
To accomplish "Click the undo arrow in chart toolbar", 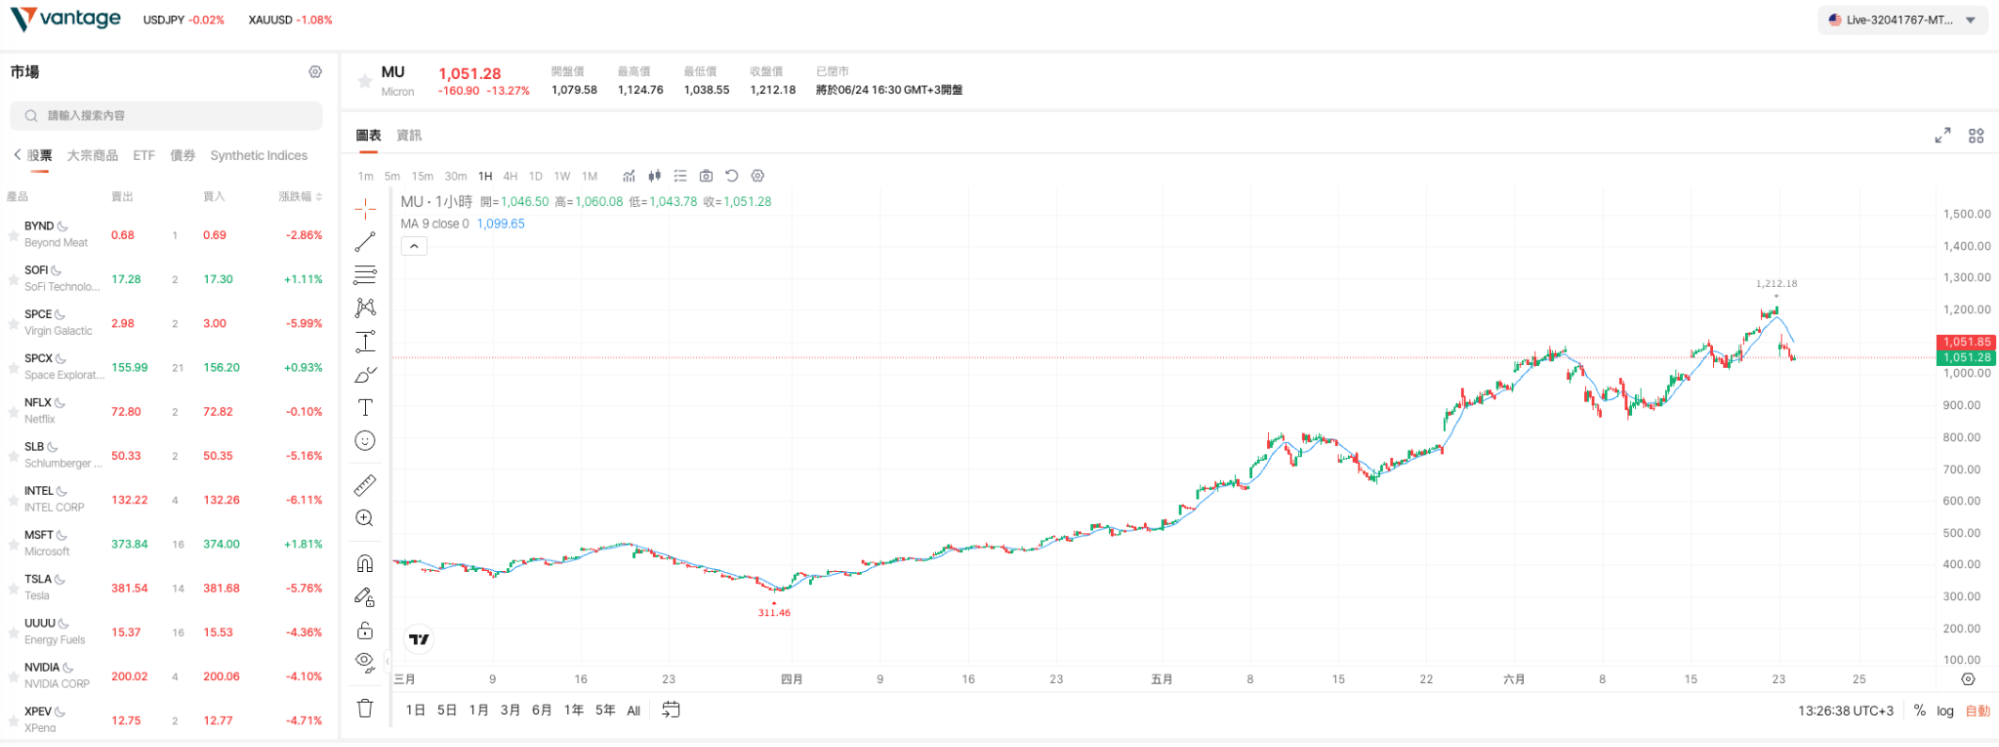I will (732, 176).
